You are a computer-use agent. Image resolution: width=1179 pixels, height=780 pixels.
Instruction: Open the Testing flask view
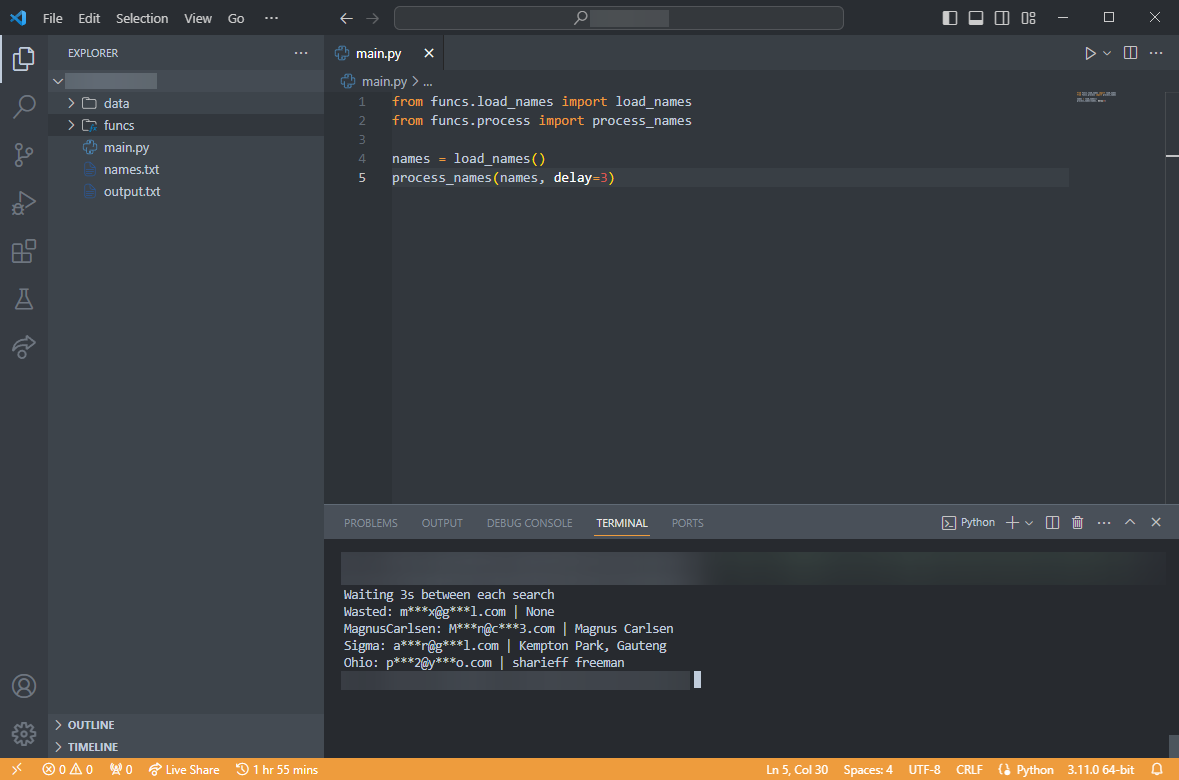pos(23,299)
